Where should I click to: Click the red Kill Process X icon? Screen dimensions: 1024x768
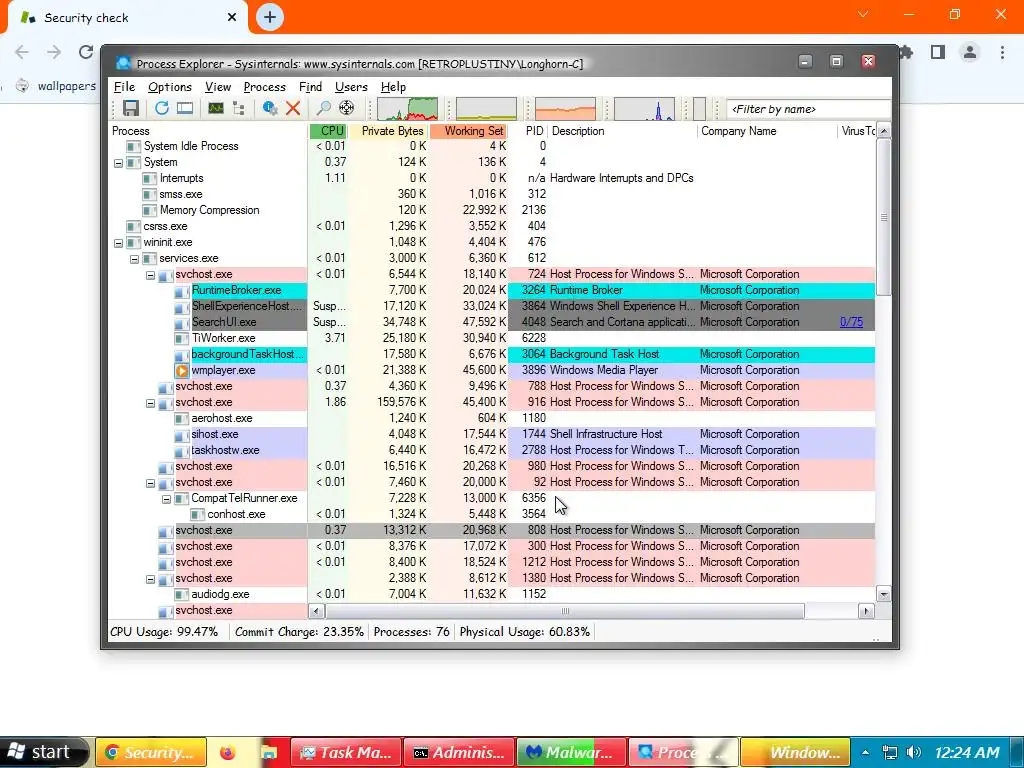point(293,108)
